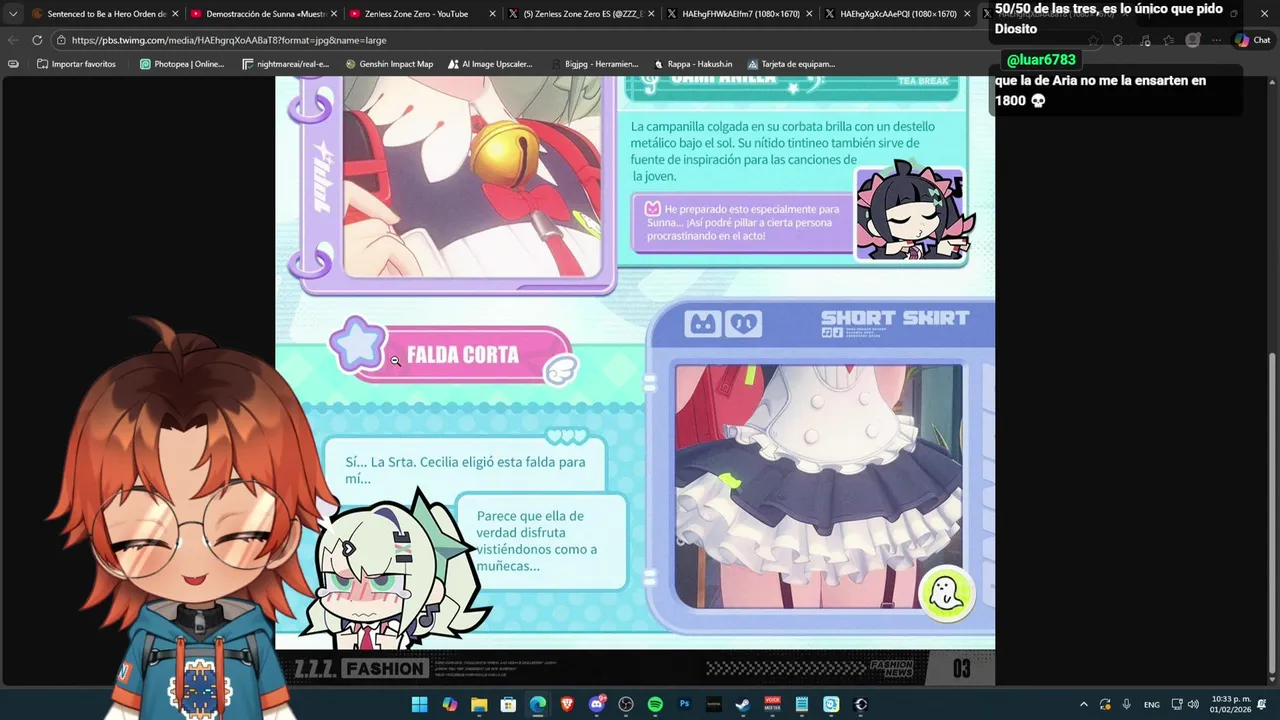
Task: Open Microsoft Store from the taskbar
Action: click(x=508, y=704)
